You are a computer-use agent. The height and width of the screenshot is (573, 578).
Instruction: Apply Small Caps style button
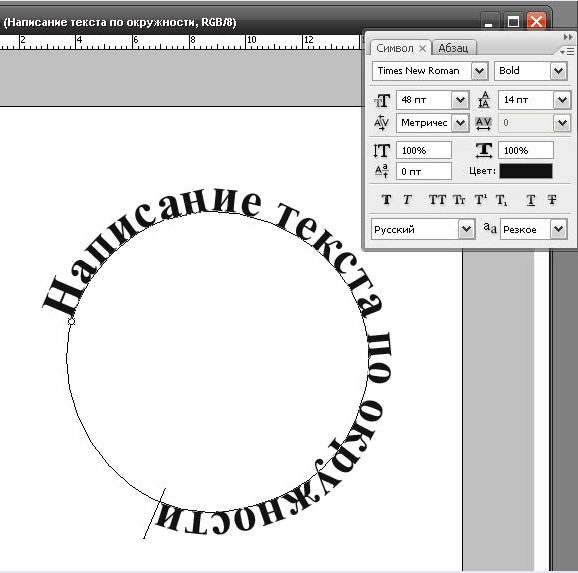[459, 200]
